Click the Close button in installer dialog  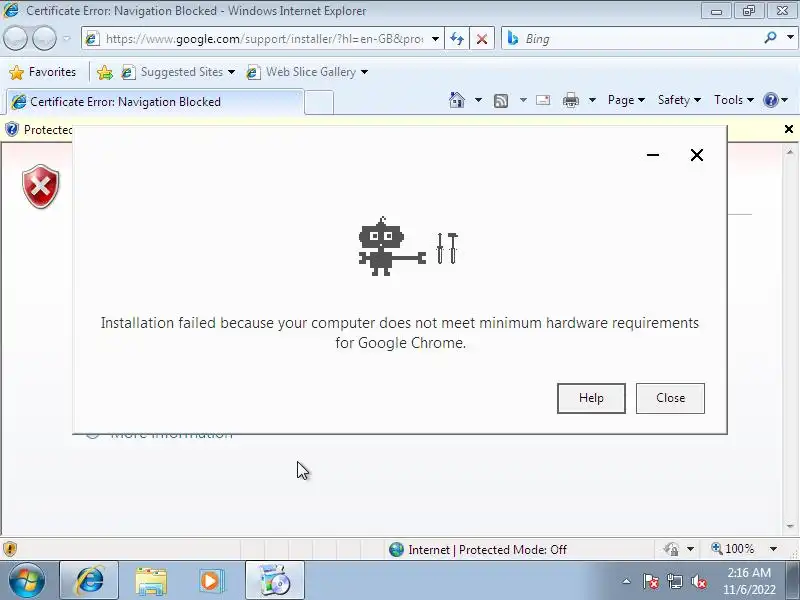670,398
